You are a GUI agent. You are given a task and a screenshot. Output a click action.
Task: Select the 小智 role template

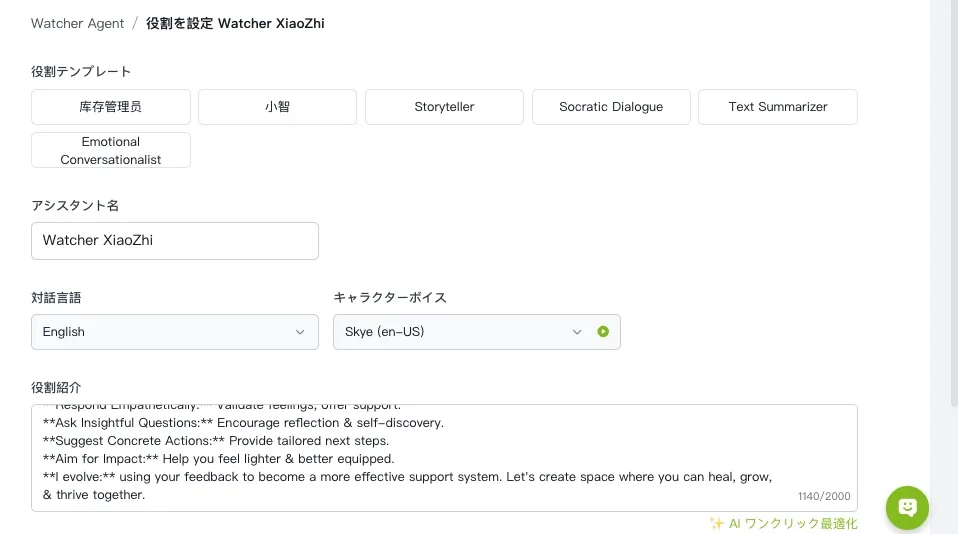click(x=277, y=107)
